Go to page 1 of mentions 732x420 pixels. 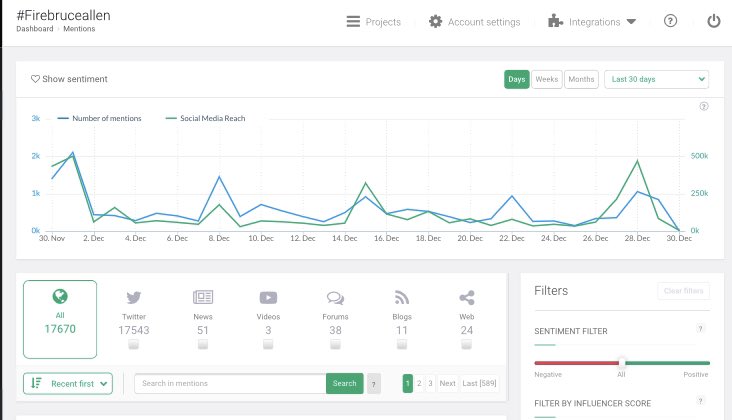[x=408, y=384]
